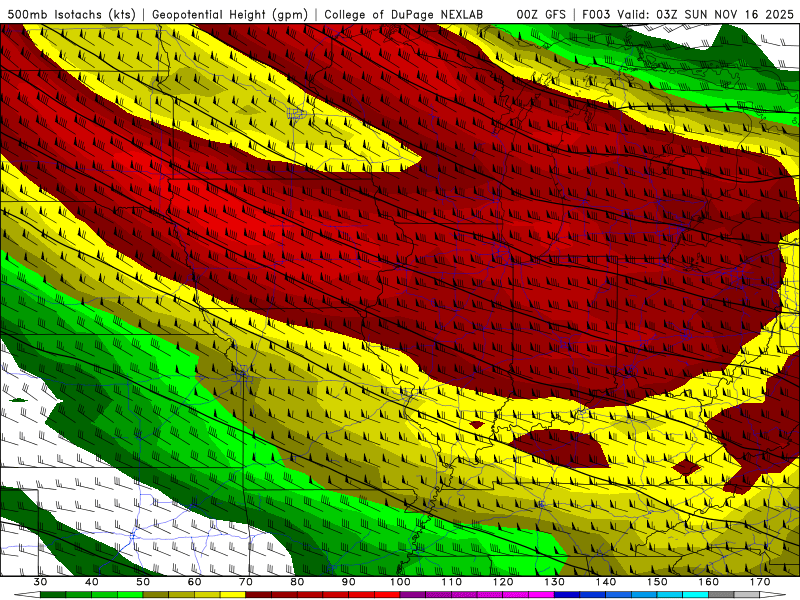Click the "College of DuPage NEXLAB" label

(x=404, y=14)
